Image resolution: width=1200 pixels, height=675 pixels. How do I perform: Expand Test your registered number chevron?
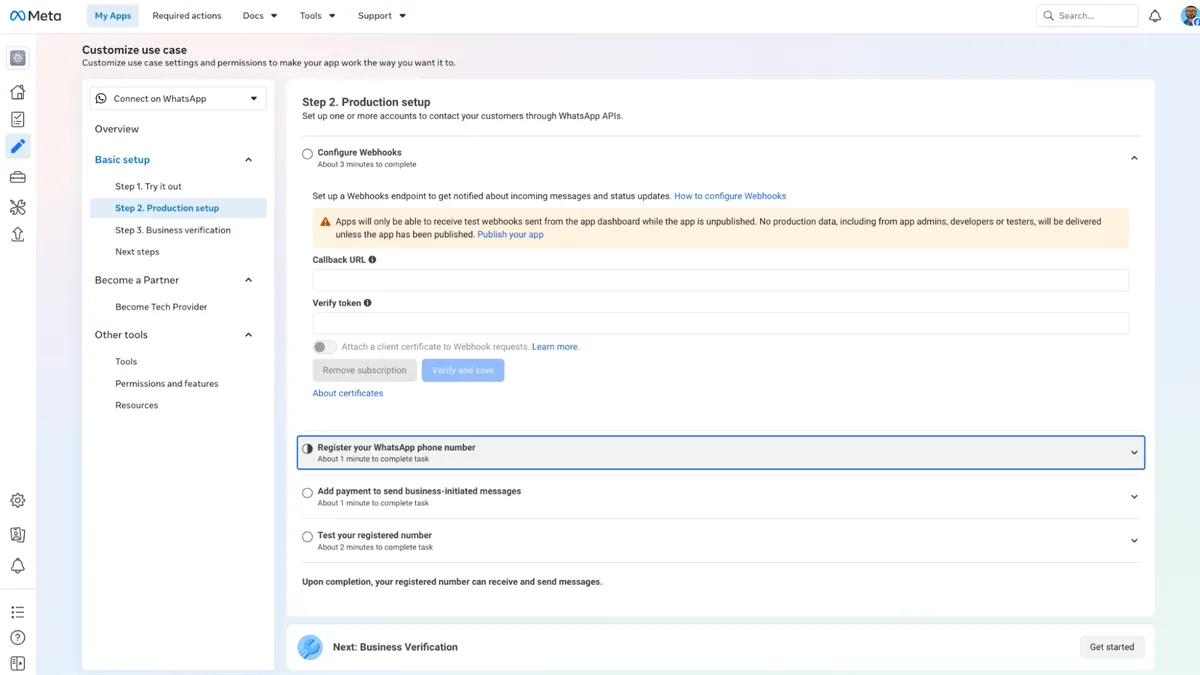(1134, 541)
